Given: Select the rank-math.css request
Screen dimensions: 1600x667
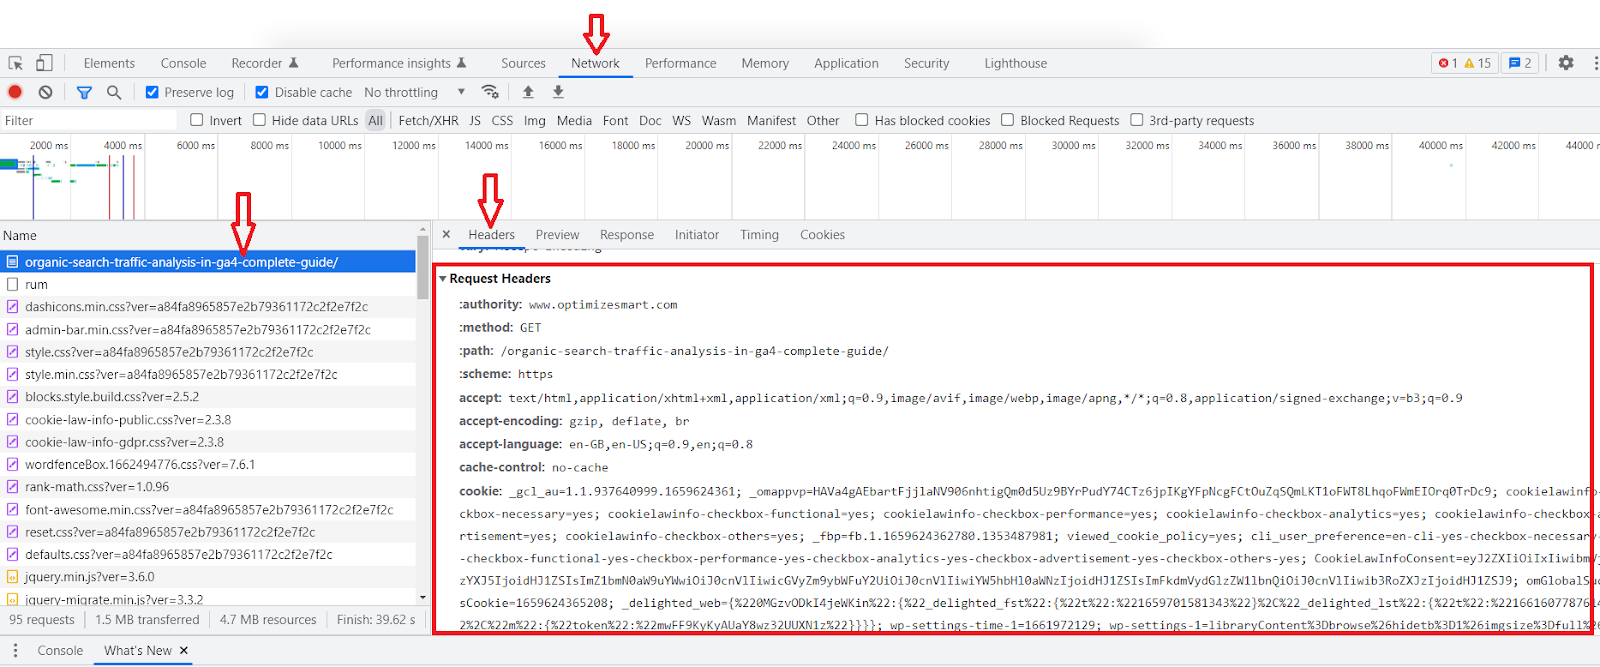Looking at the screenshot, I should tap(97, 487).
